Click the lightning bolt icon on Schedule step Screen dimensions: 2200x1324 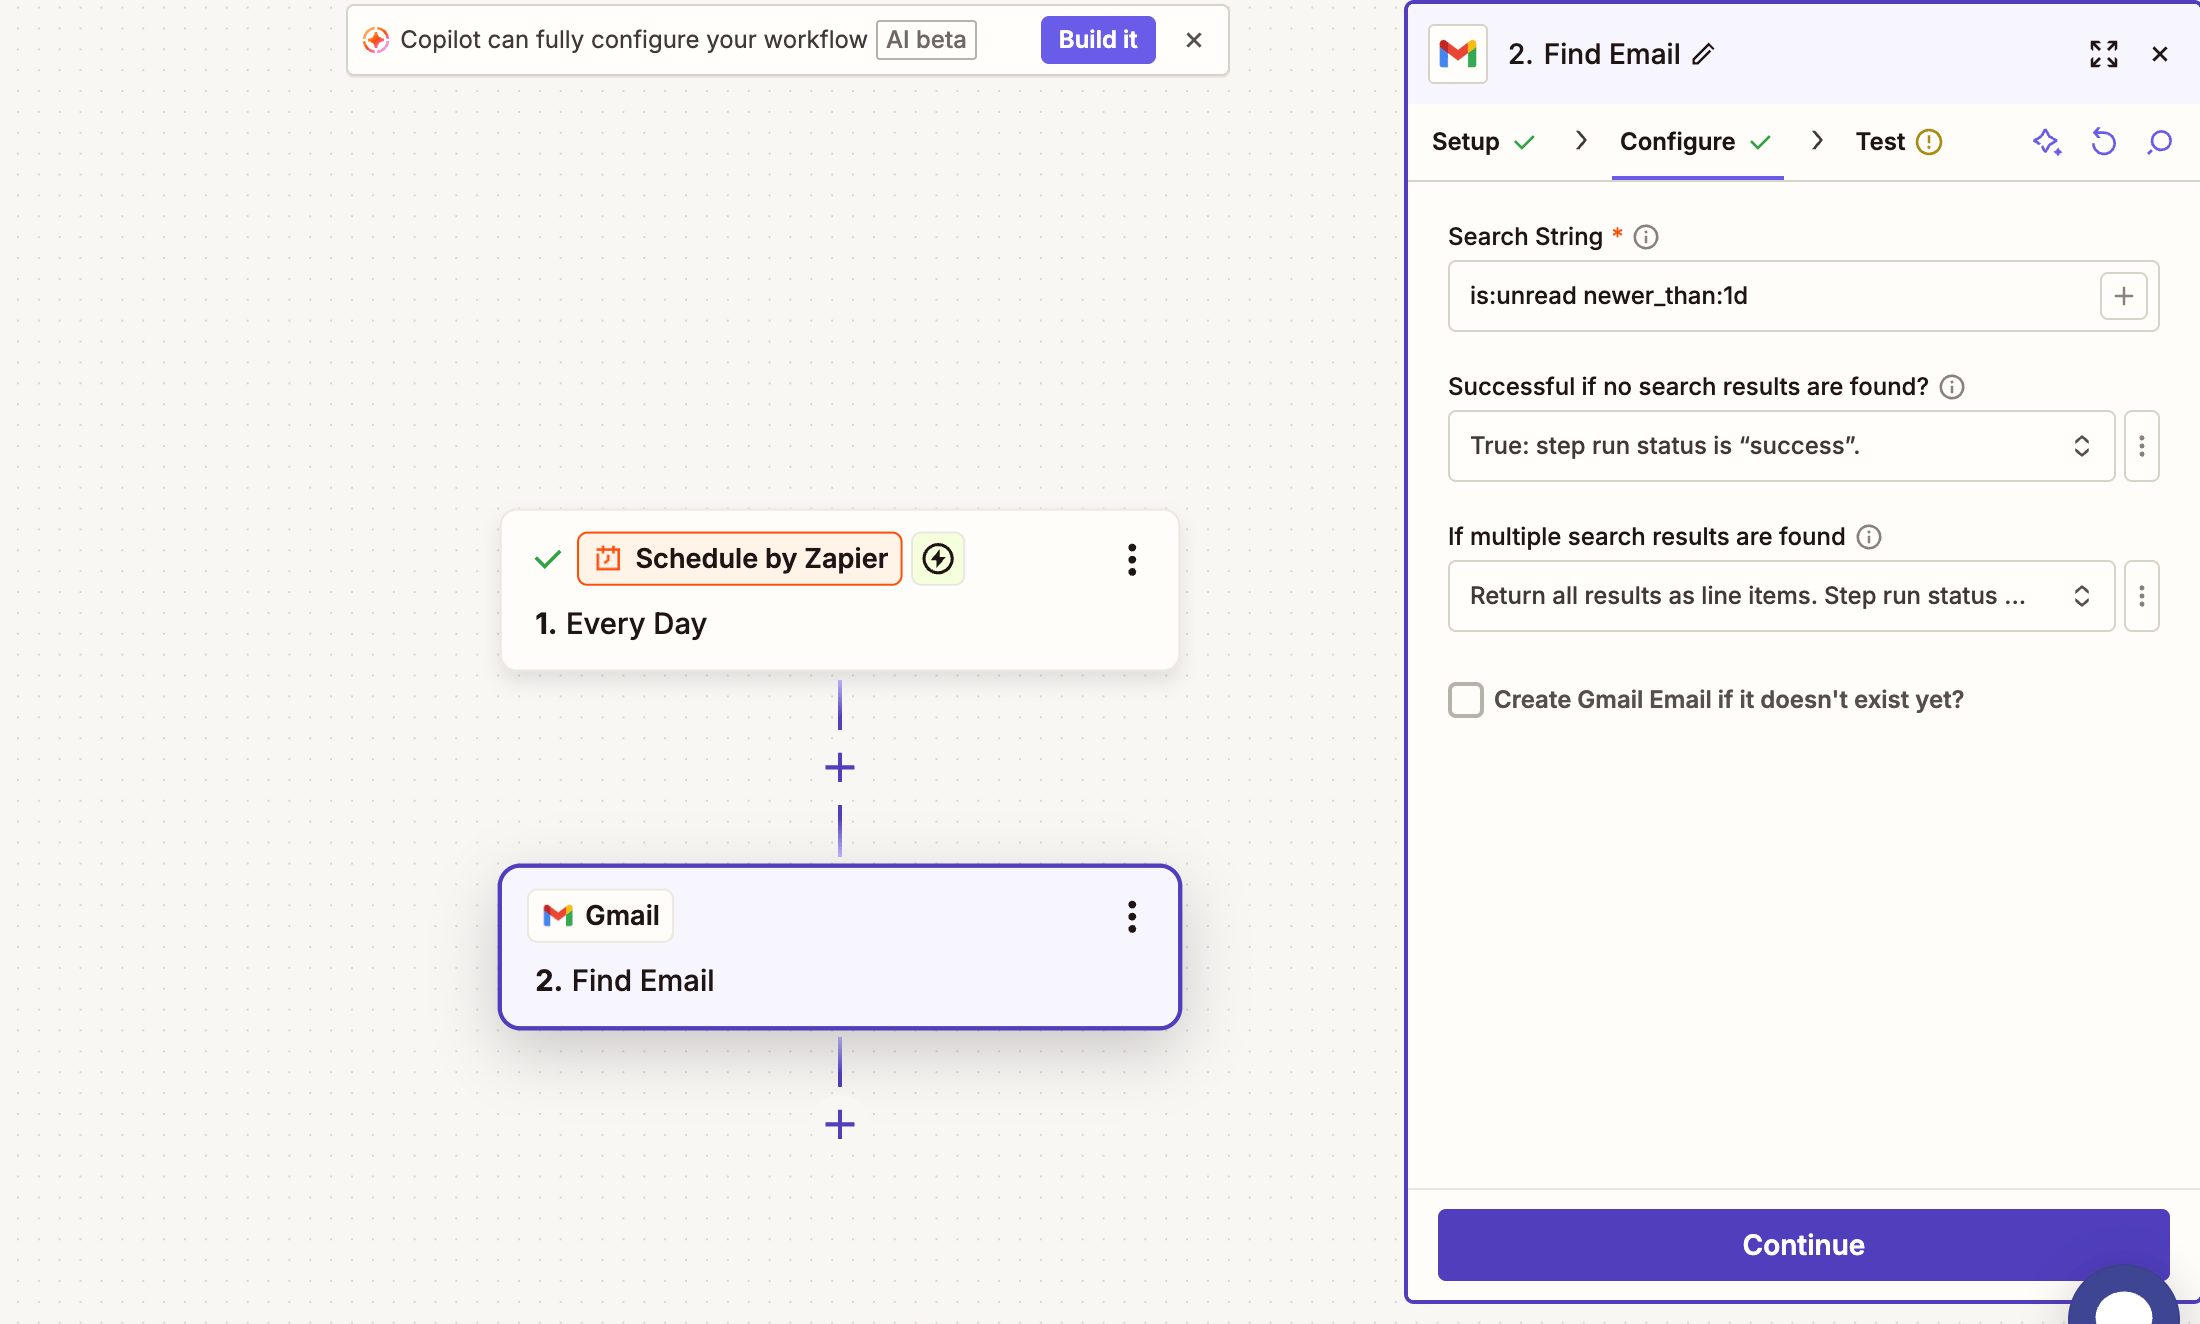click(x=938, y=558)
